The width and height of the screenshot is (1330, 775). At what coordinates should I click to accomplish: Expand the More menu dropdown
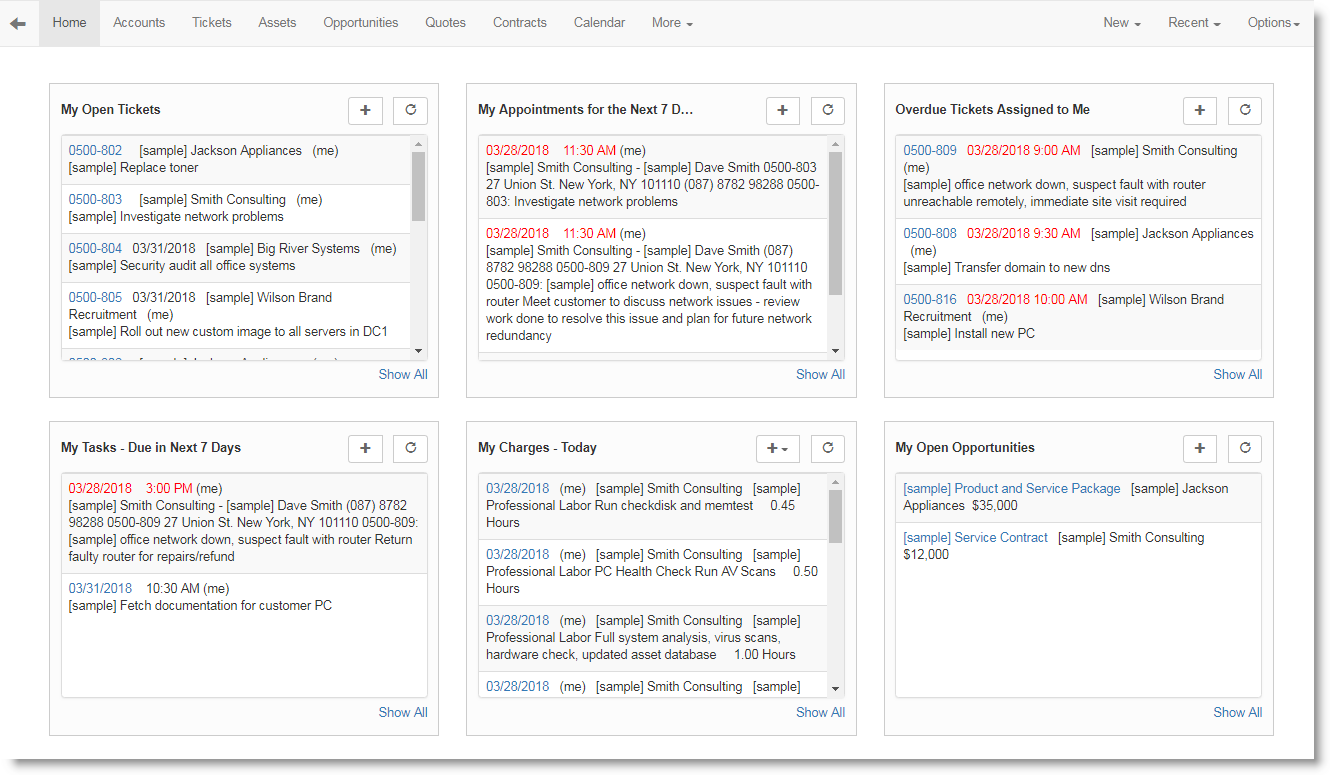point(672,23)
